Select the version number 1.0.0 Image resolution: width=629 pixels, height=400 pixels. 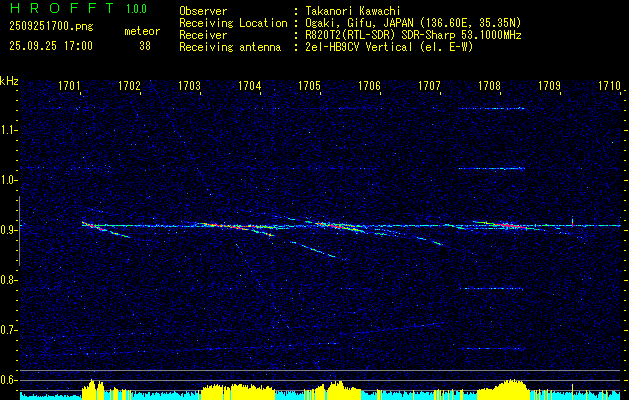136,9
